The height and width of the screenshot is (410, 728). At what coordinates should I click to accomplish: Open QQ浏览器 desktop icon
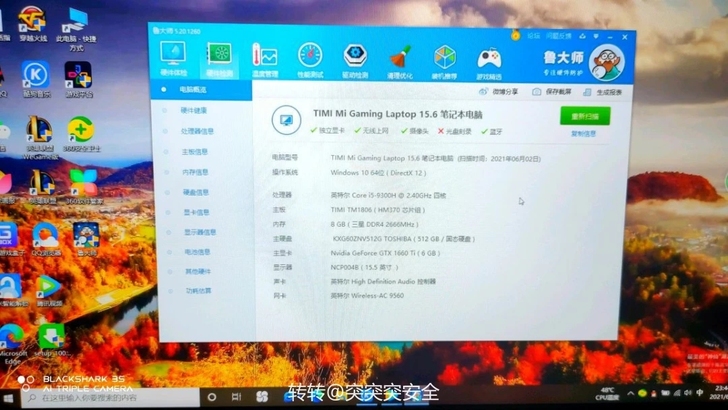click(x=46, y=240)
